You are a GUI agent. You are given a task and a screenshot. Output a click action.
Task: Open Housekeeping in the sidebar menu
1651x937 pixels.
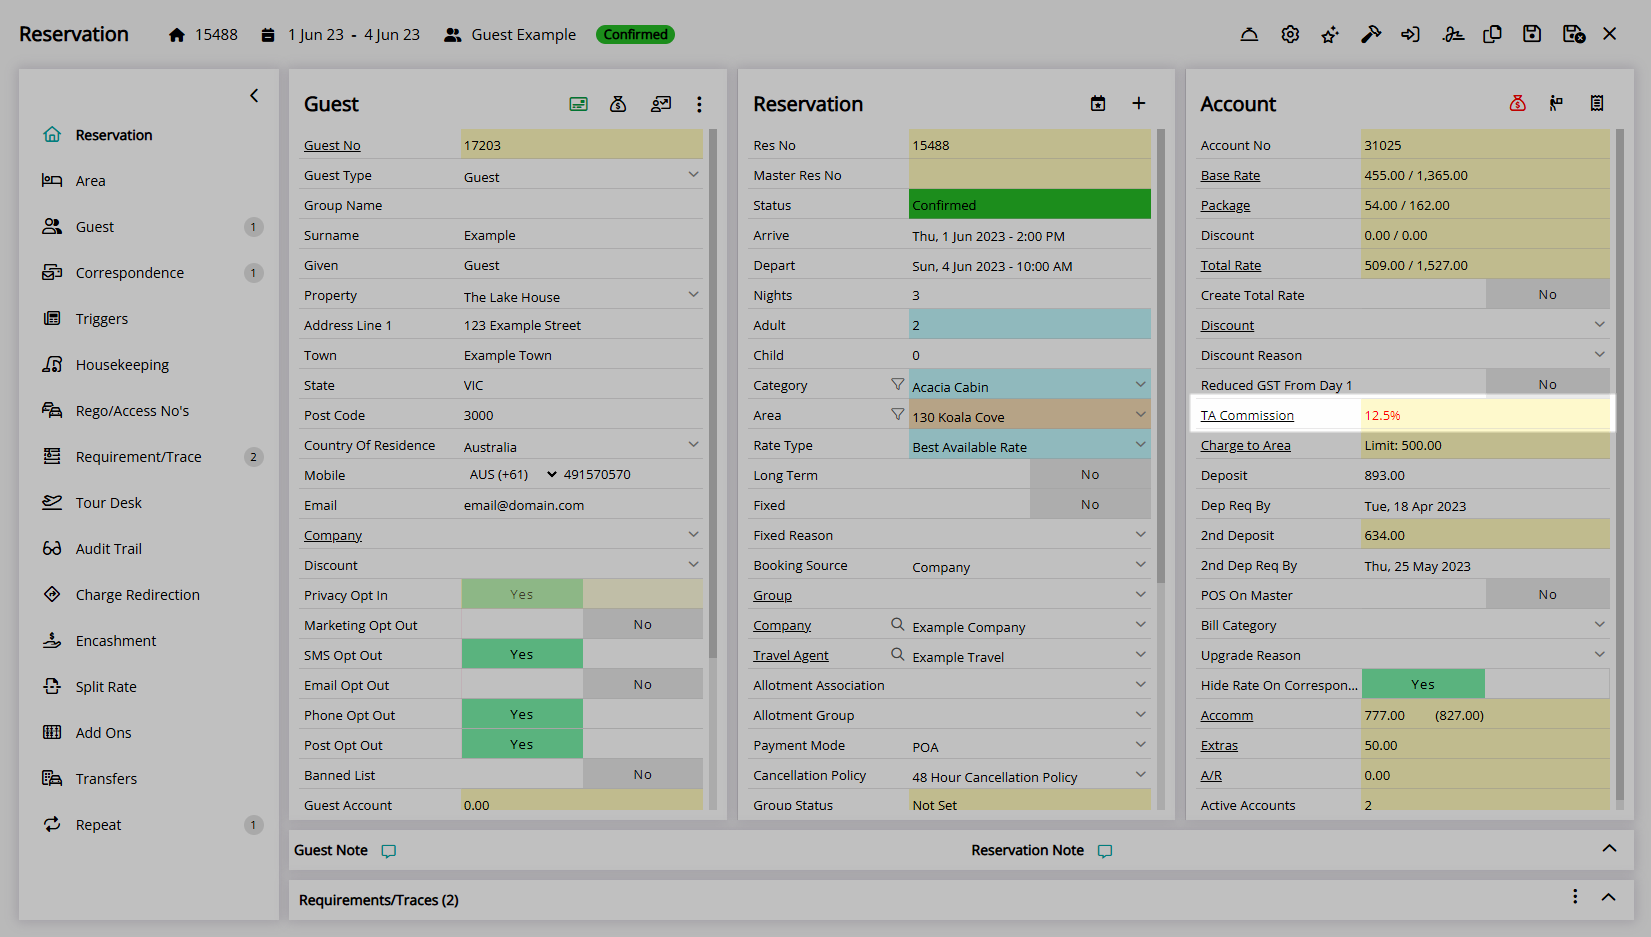point(122,365)
